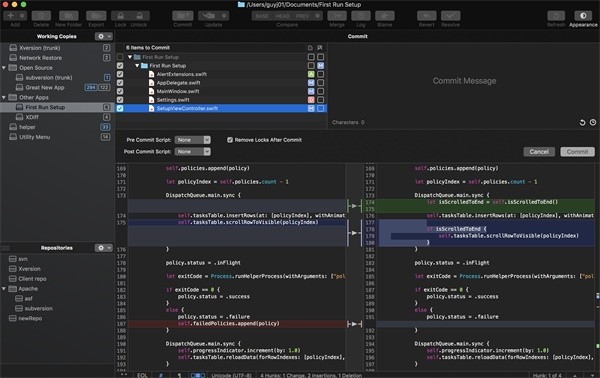Click the diff layout selector in status bar
The image size is (600, 378).
(x=198, y=375)
